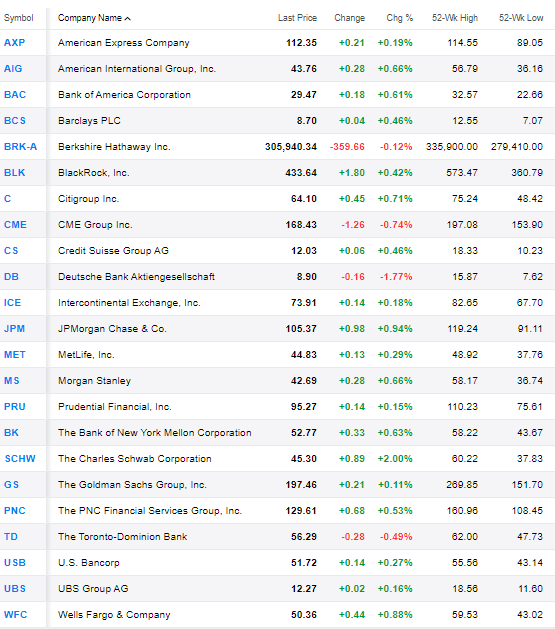
Task: Open the GS ticker link
Action: point(11,485)
